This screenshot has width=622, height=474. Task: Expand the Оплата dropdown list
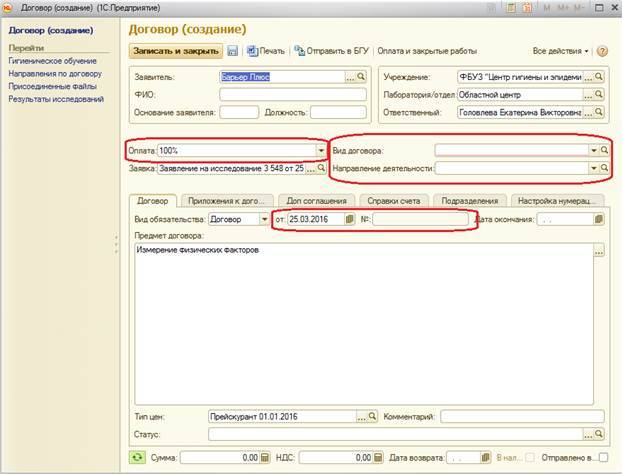coord(321,149)
